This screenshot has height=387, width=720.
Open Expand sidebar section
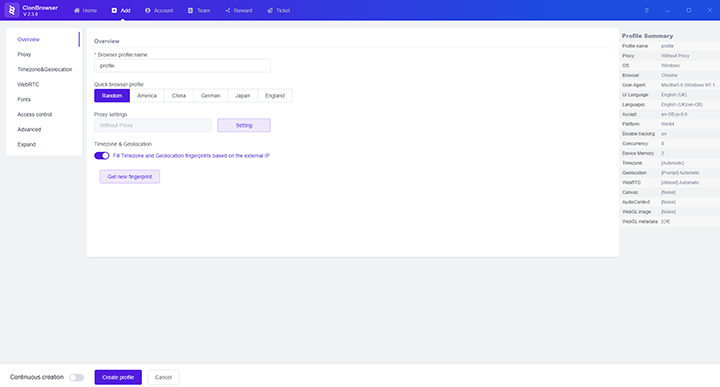point(26,145)
